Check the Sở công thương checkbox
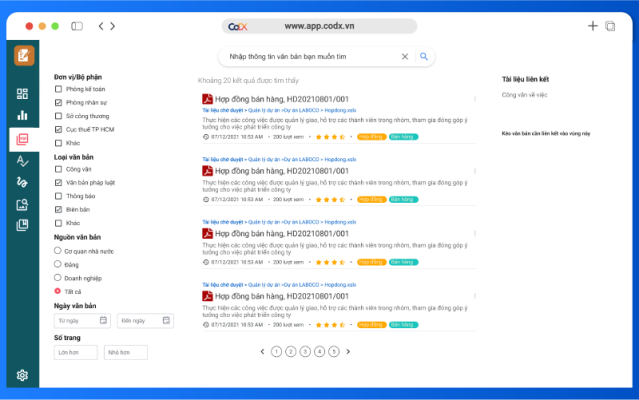The height and width of the screenshot is (400, 639). click(58, 116)
